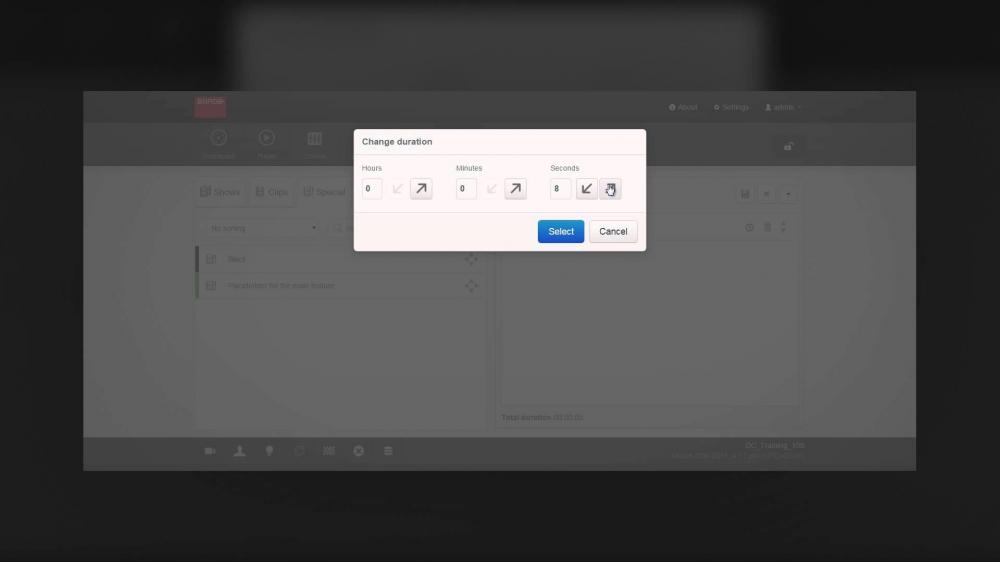Viewport: 1000px width, 562px height.
Task: Increase the Seconds value with arrow button
Action: point(610,188)
